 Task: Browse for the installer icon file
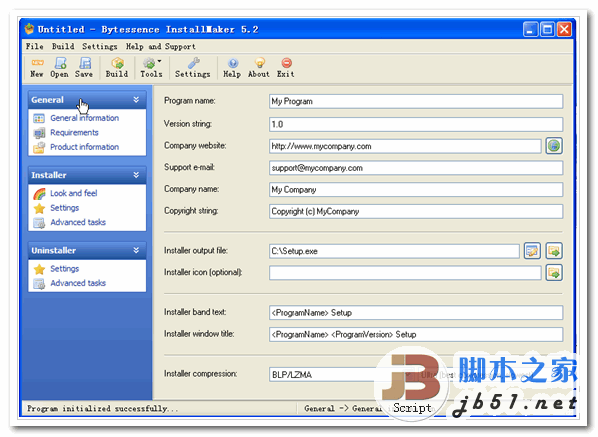(x=554, y=273)
